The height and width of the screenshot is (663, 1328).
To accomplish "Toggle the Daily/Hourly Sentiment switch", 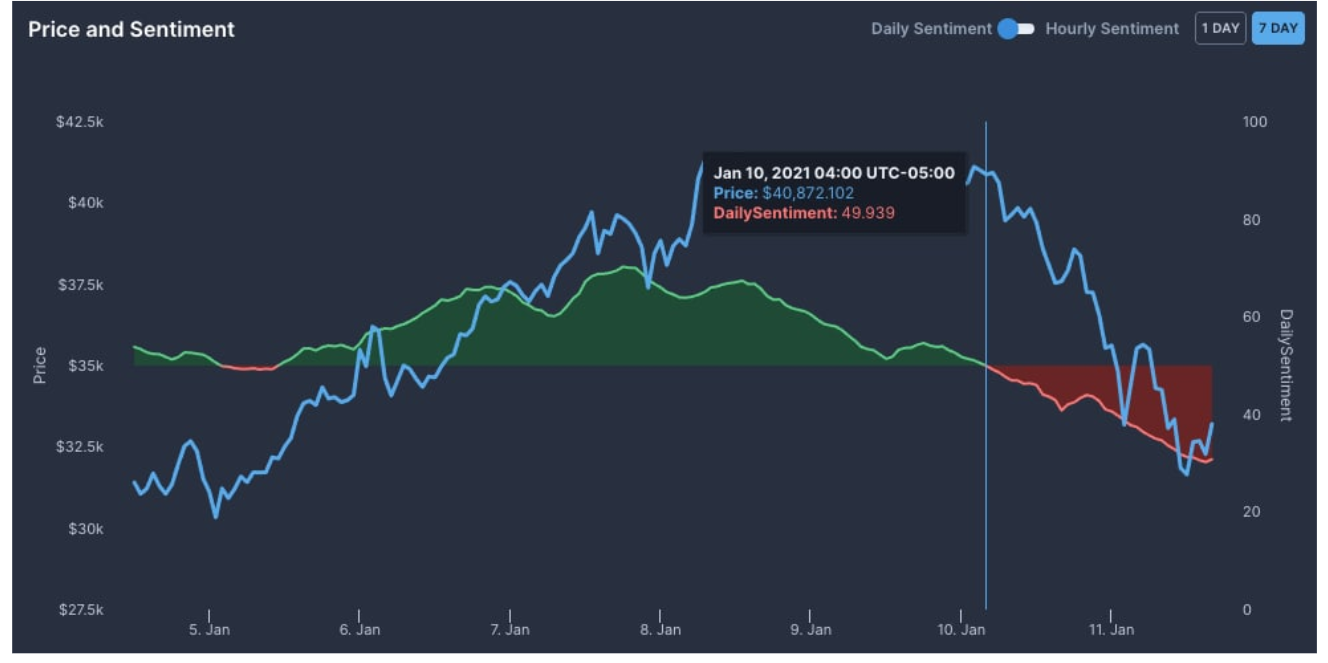I will coord(1015,29).
